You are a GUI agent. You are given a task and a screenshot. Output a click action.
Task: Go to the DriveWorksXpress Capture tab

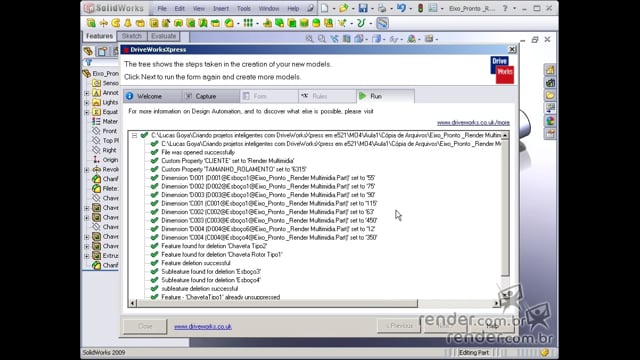point(211,96)
